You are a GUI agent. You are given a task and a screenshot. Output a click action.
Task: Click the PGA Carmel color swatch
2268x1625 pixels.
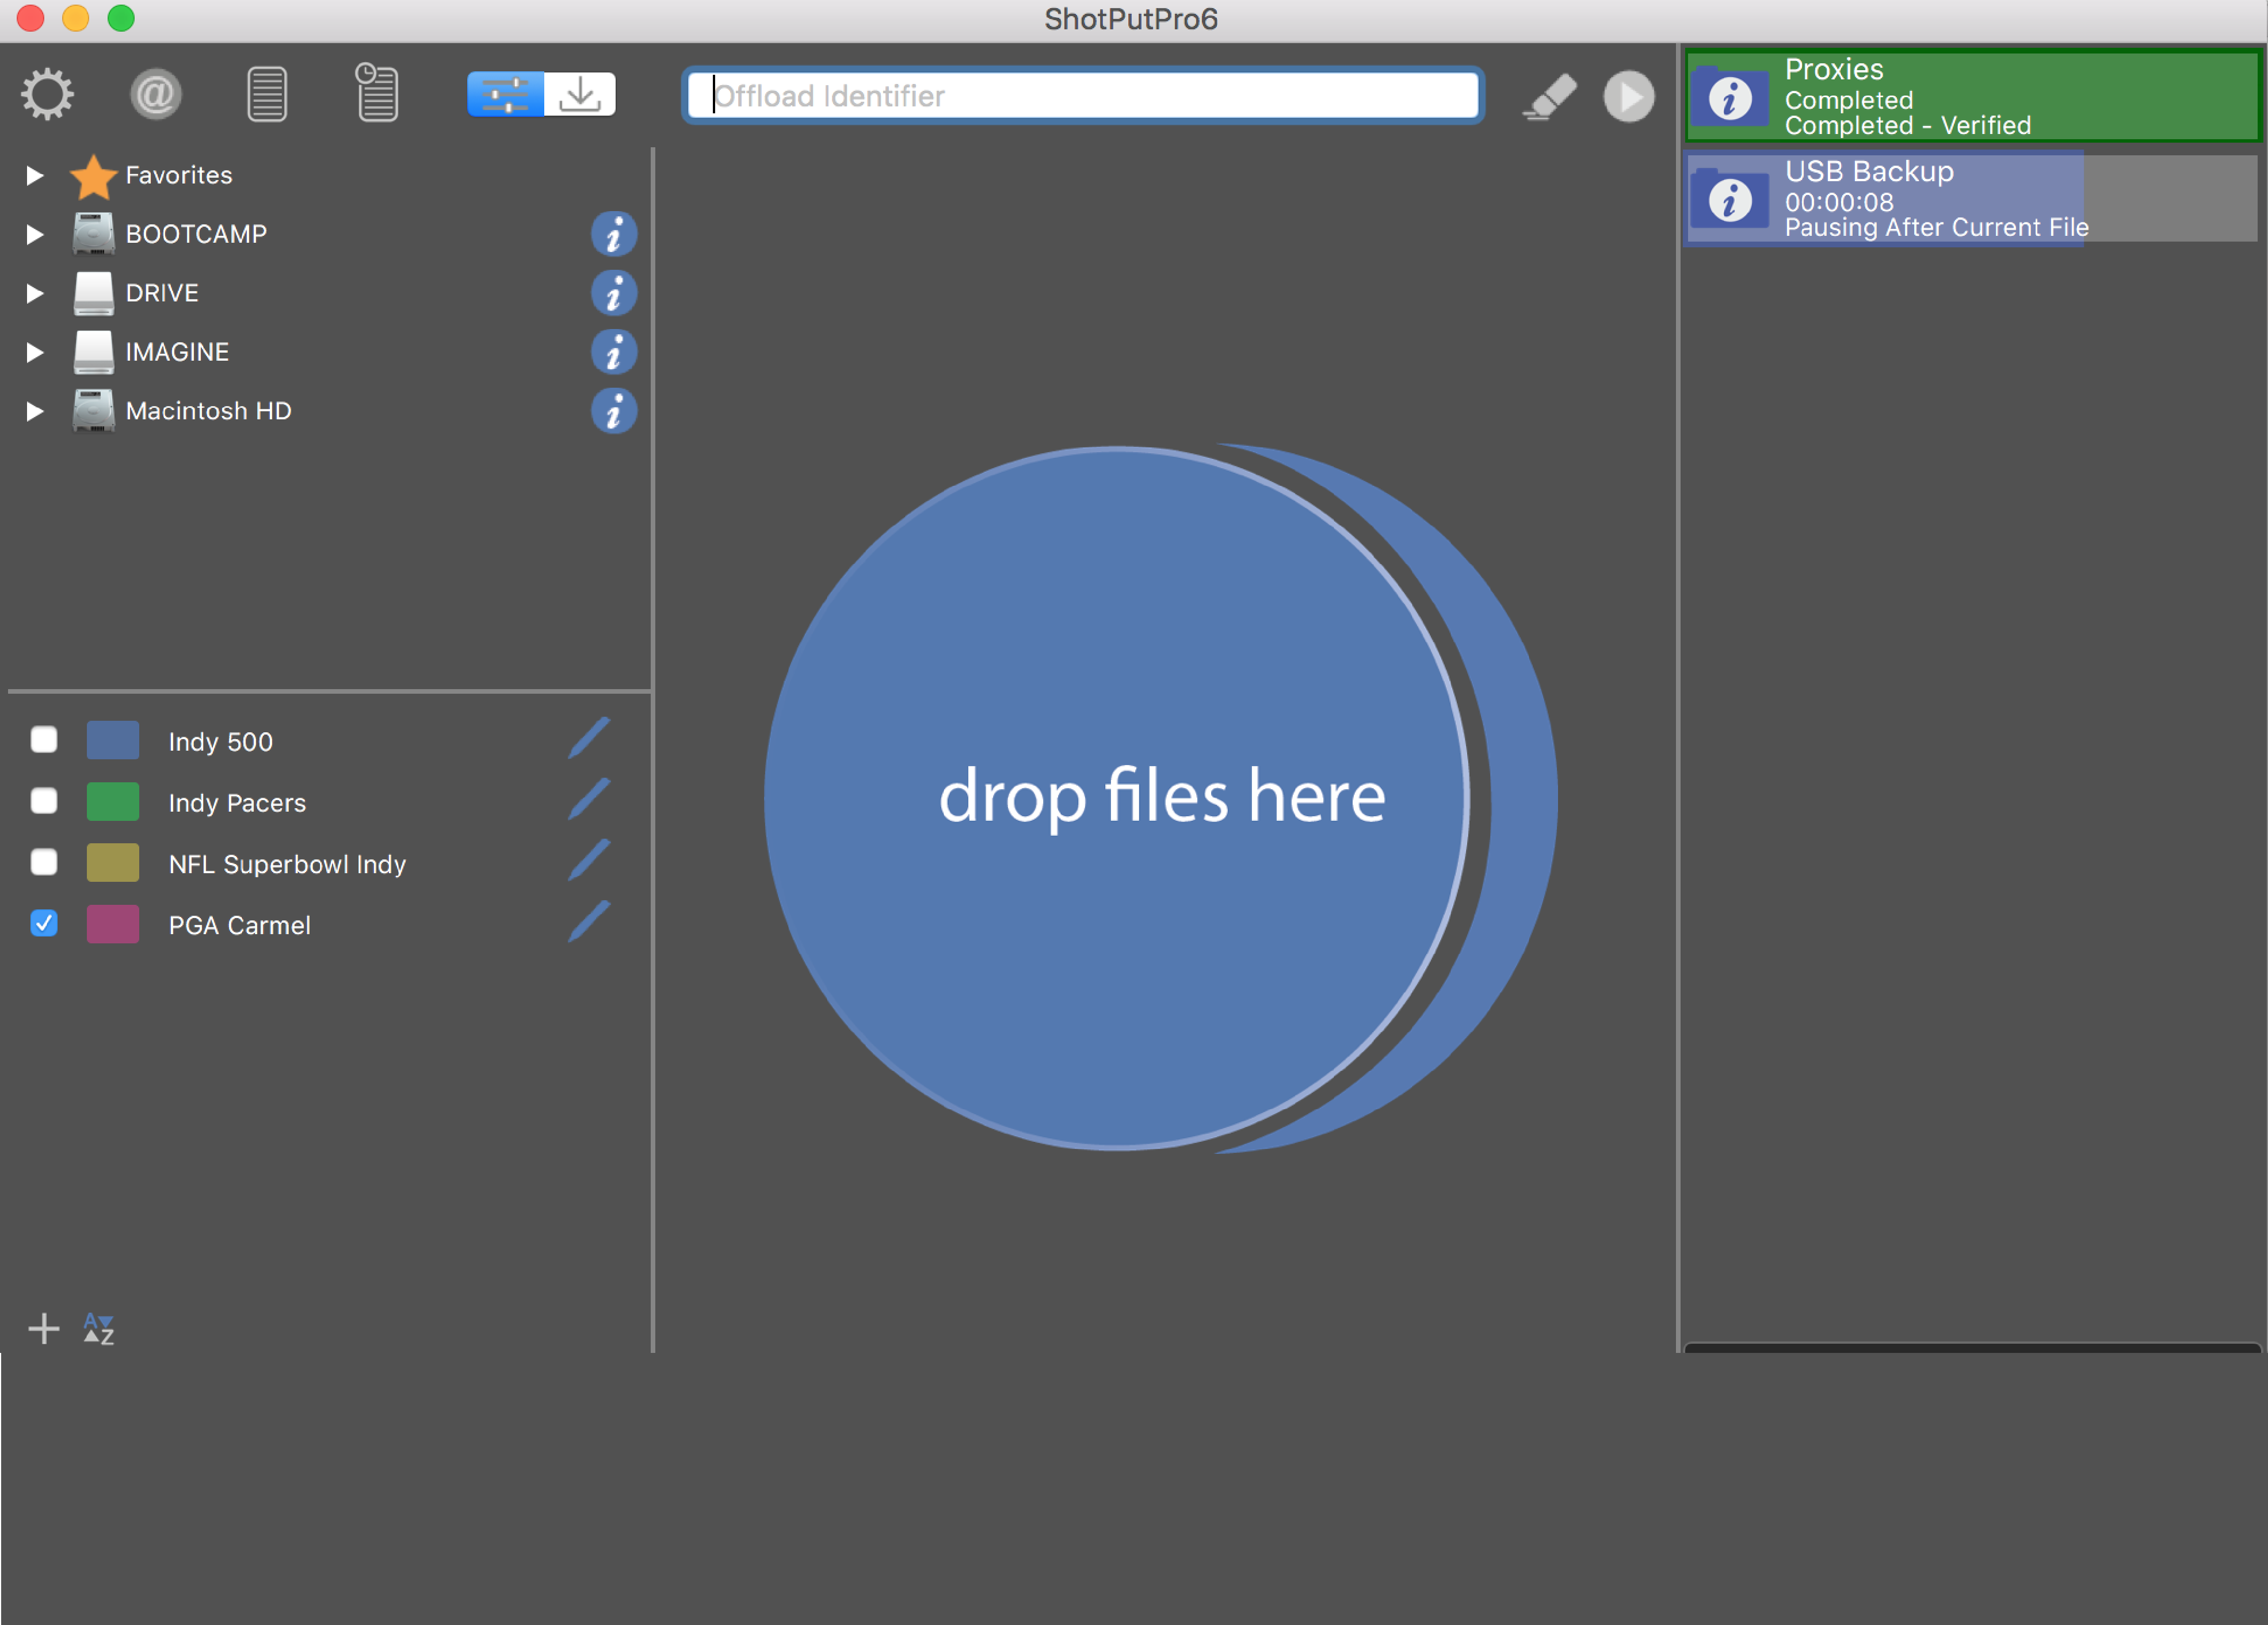(x=112, y=924)
